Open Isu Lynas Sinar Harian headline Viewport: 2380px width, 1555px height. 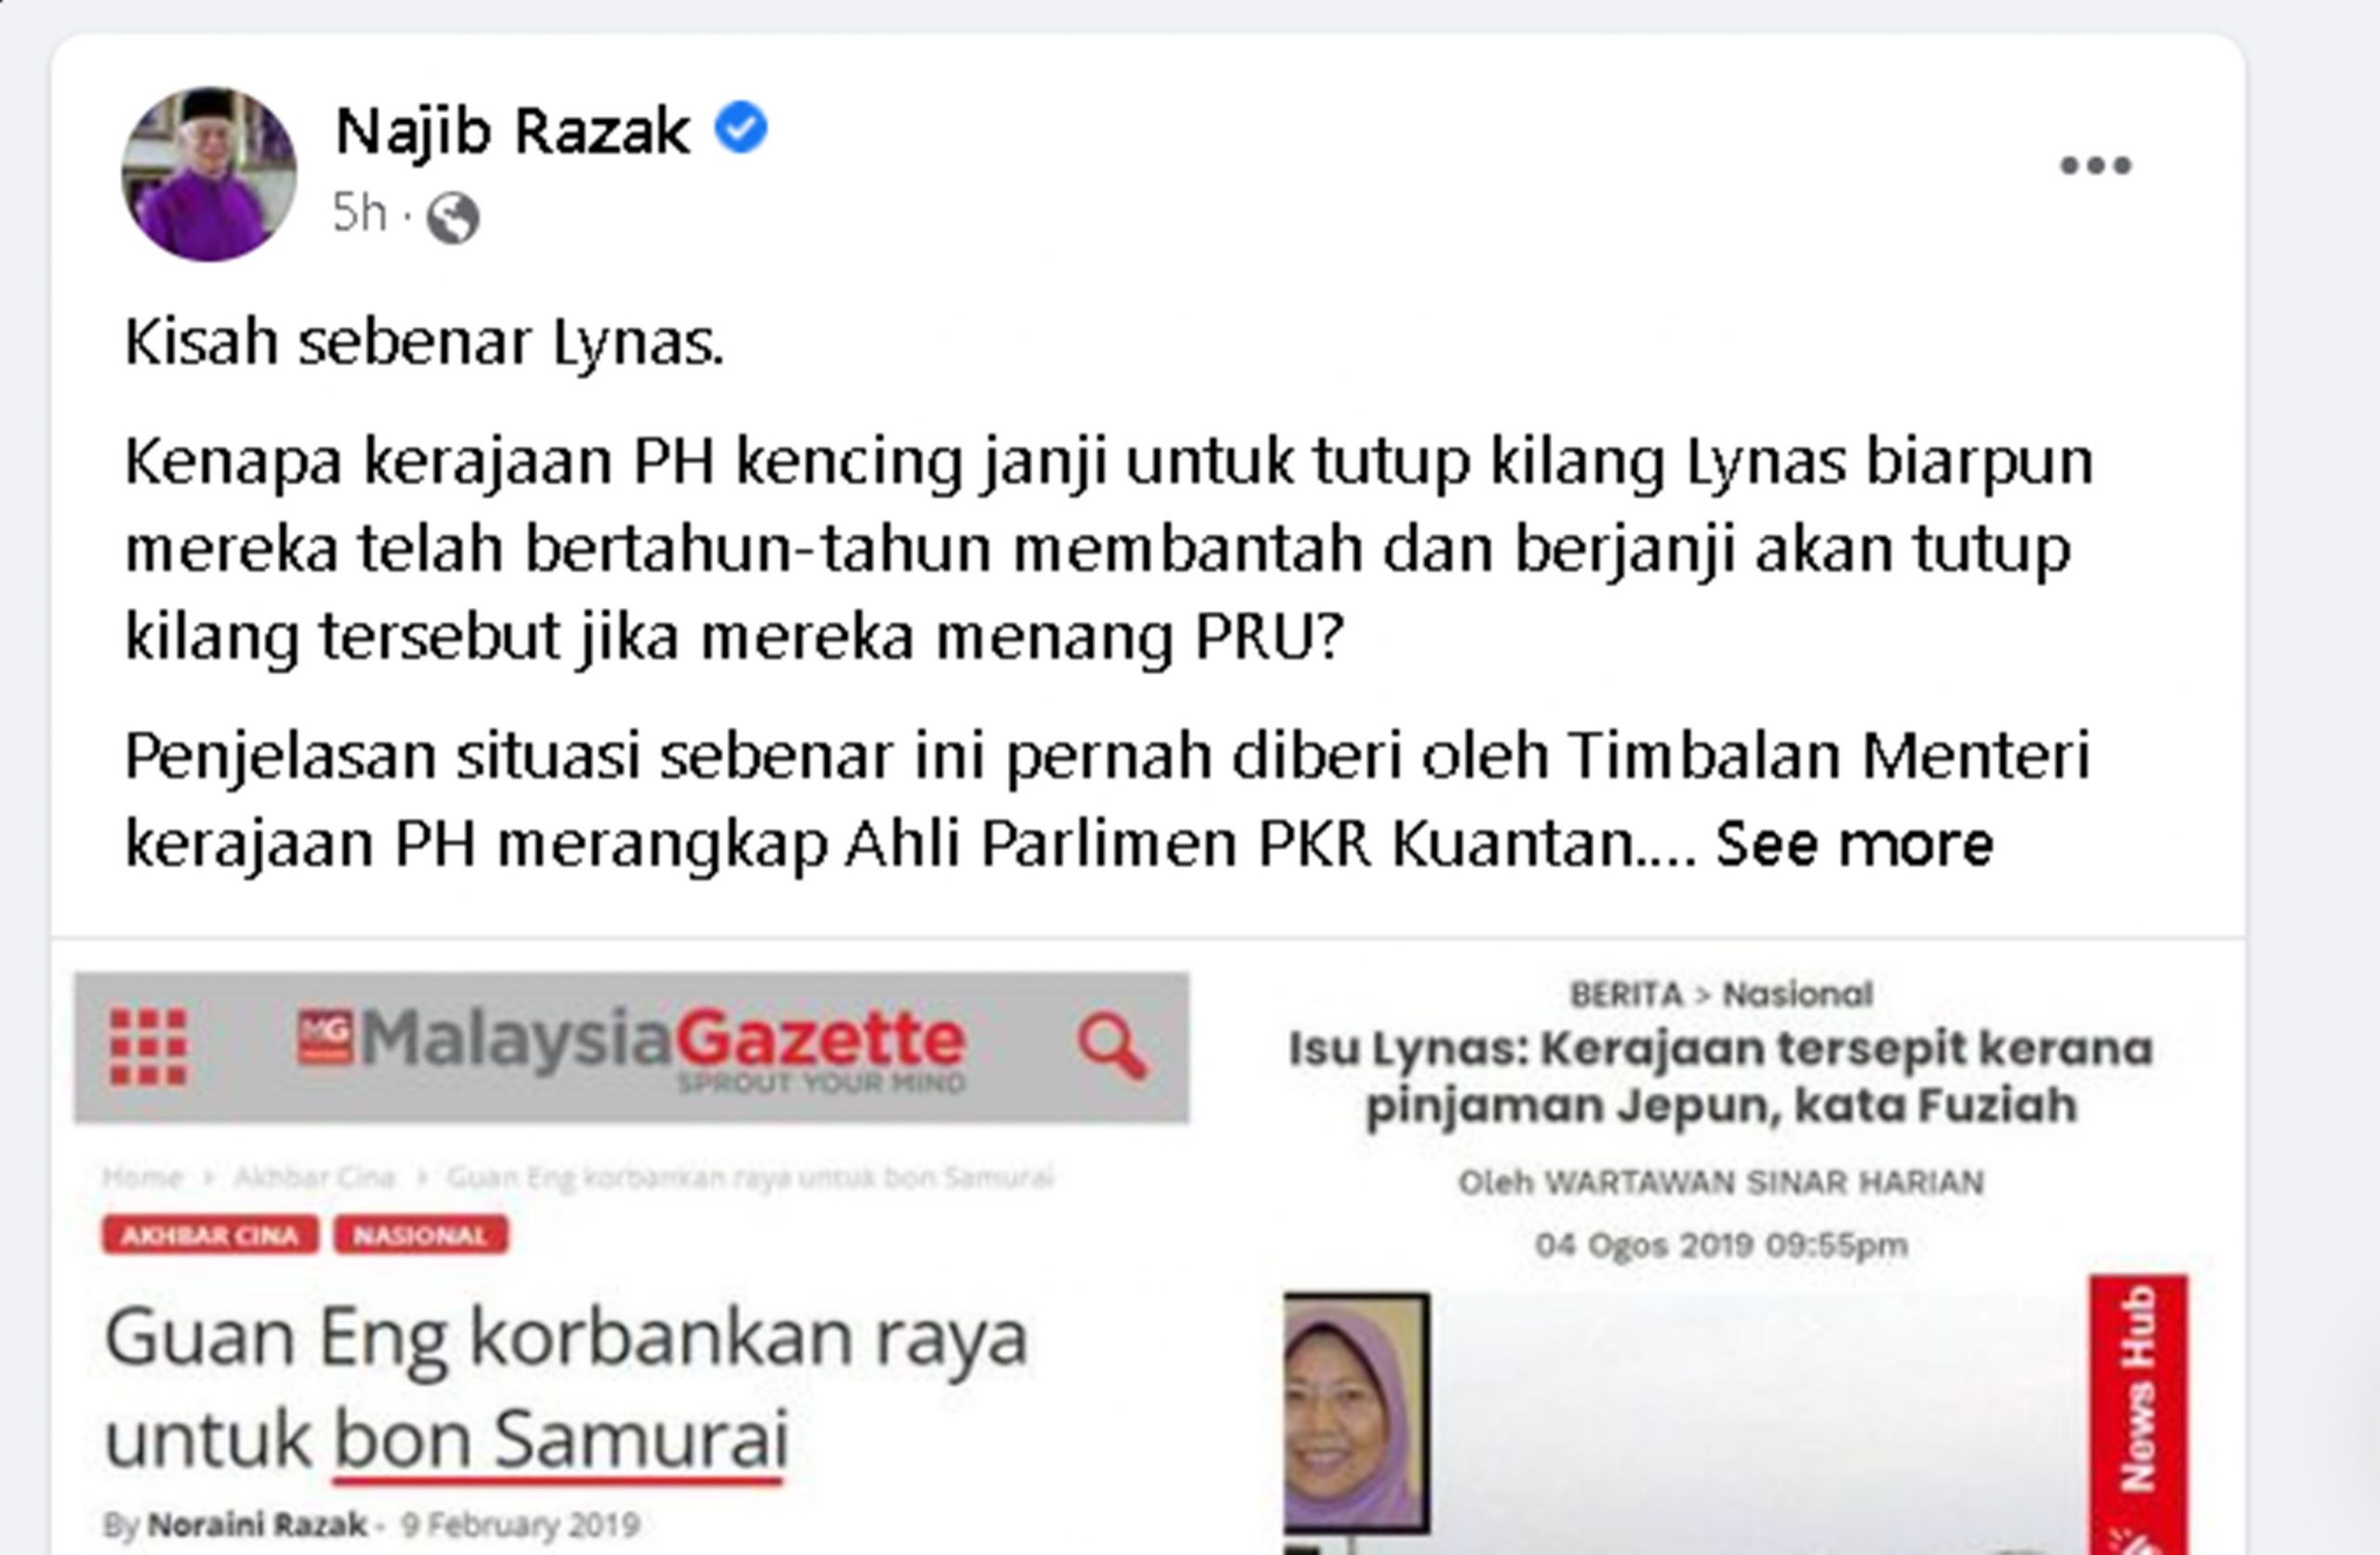pyautogui.click(x=1720, y=1077)
